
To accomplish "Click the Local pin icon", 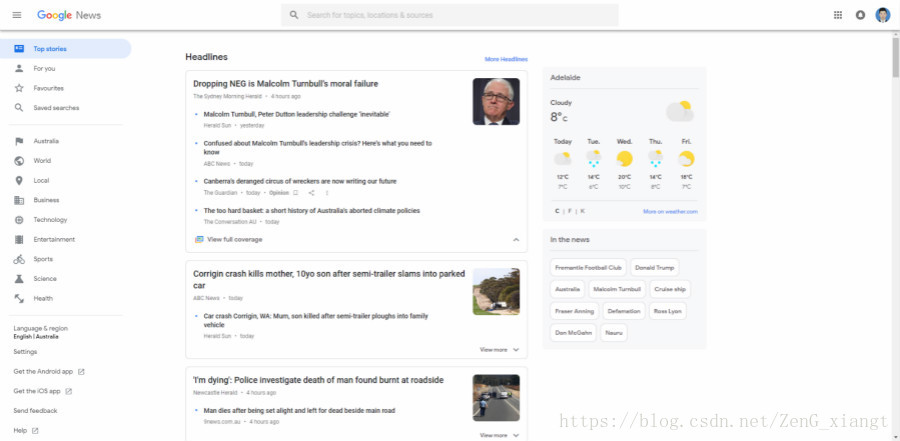I will 19,180.
